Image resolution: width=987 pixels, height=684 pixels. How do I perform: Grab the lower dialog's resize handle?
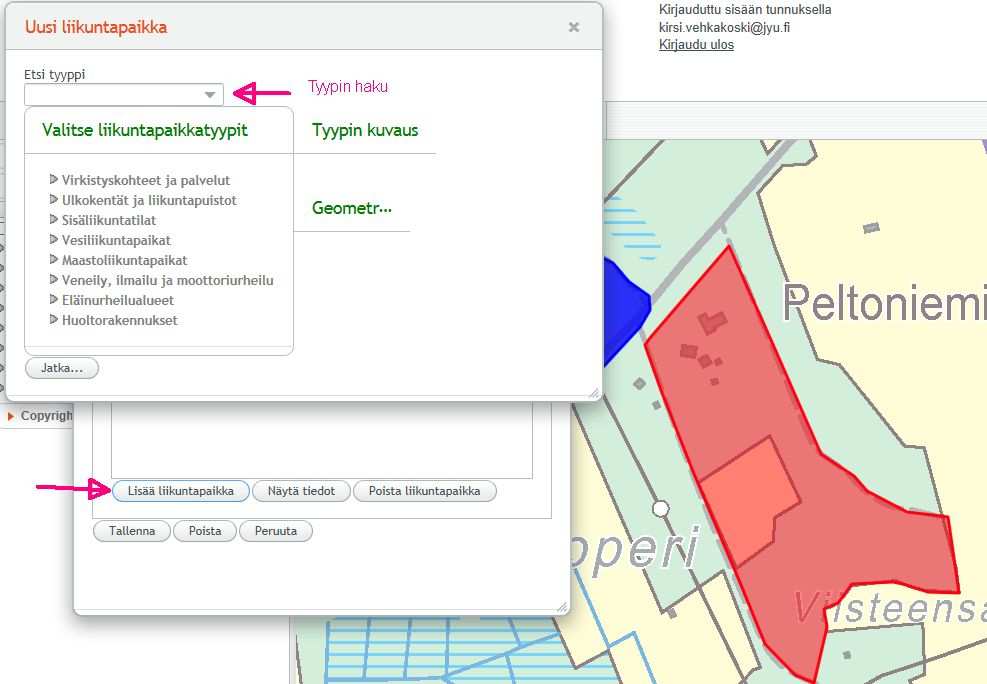[562, 607]
